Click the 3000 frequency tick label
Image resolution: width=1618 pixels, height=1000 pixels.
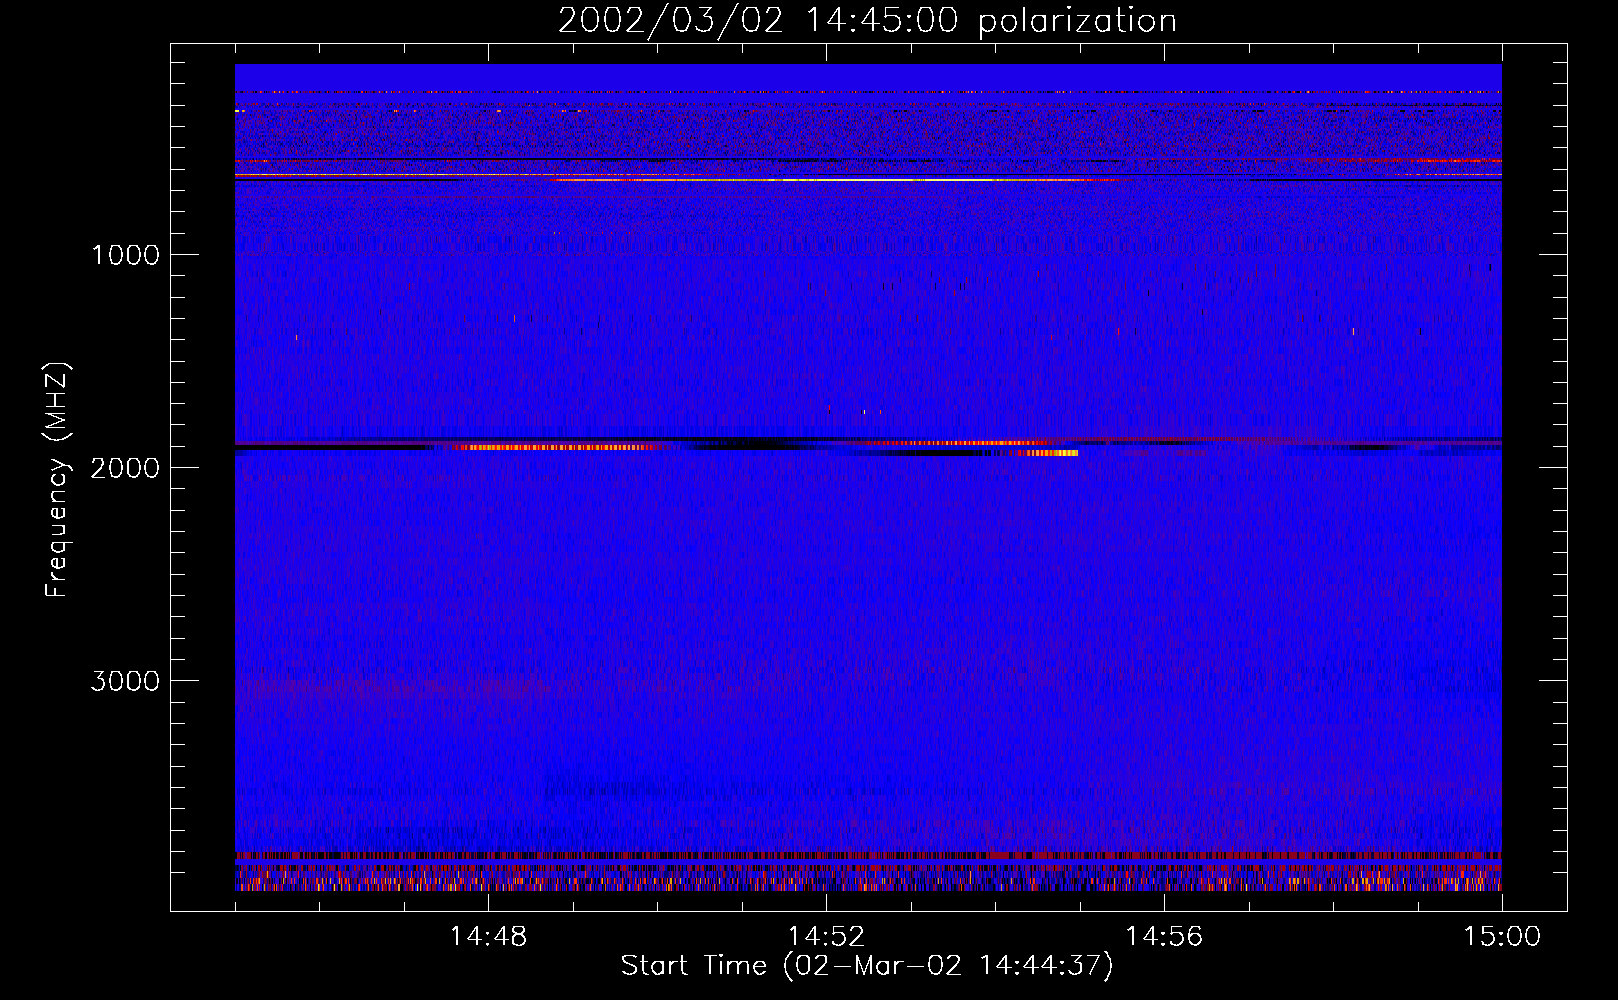click(x=125, y=681)
